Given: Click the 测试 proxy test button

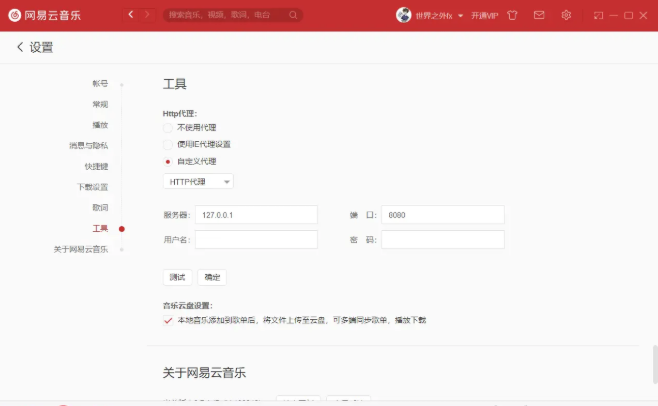Looking at the screenshot, I should (178, 277).
